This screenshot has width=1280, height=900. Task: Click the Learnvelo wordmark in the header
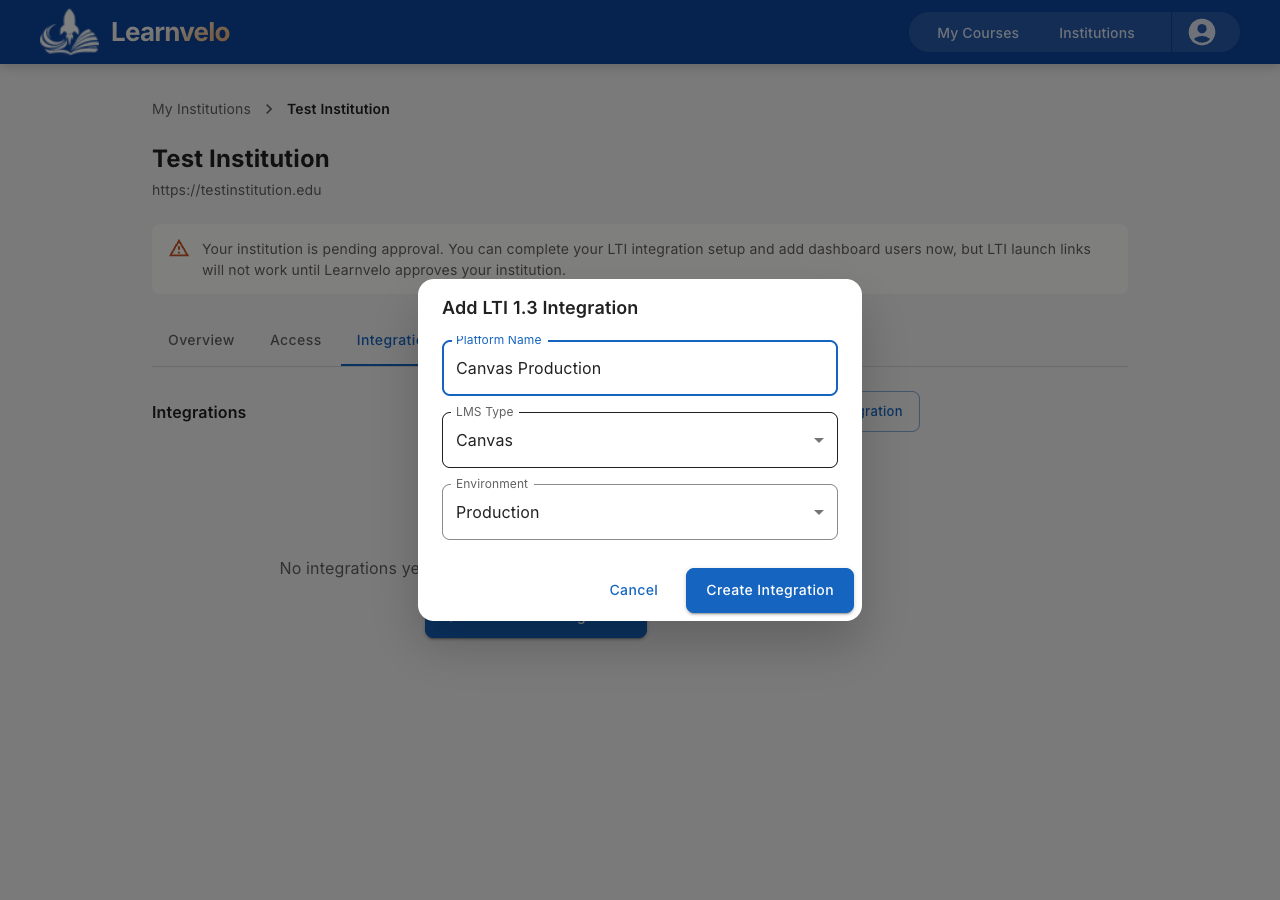coord(170,31)
